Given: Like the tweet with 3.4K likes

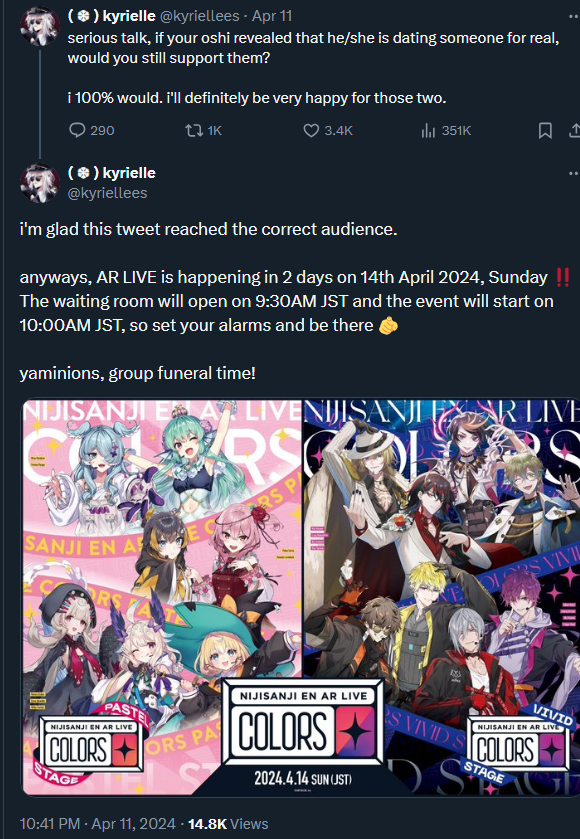Looking at the screenshot, I should click(328, 130).
